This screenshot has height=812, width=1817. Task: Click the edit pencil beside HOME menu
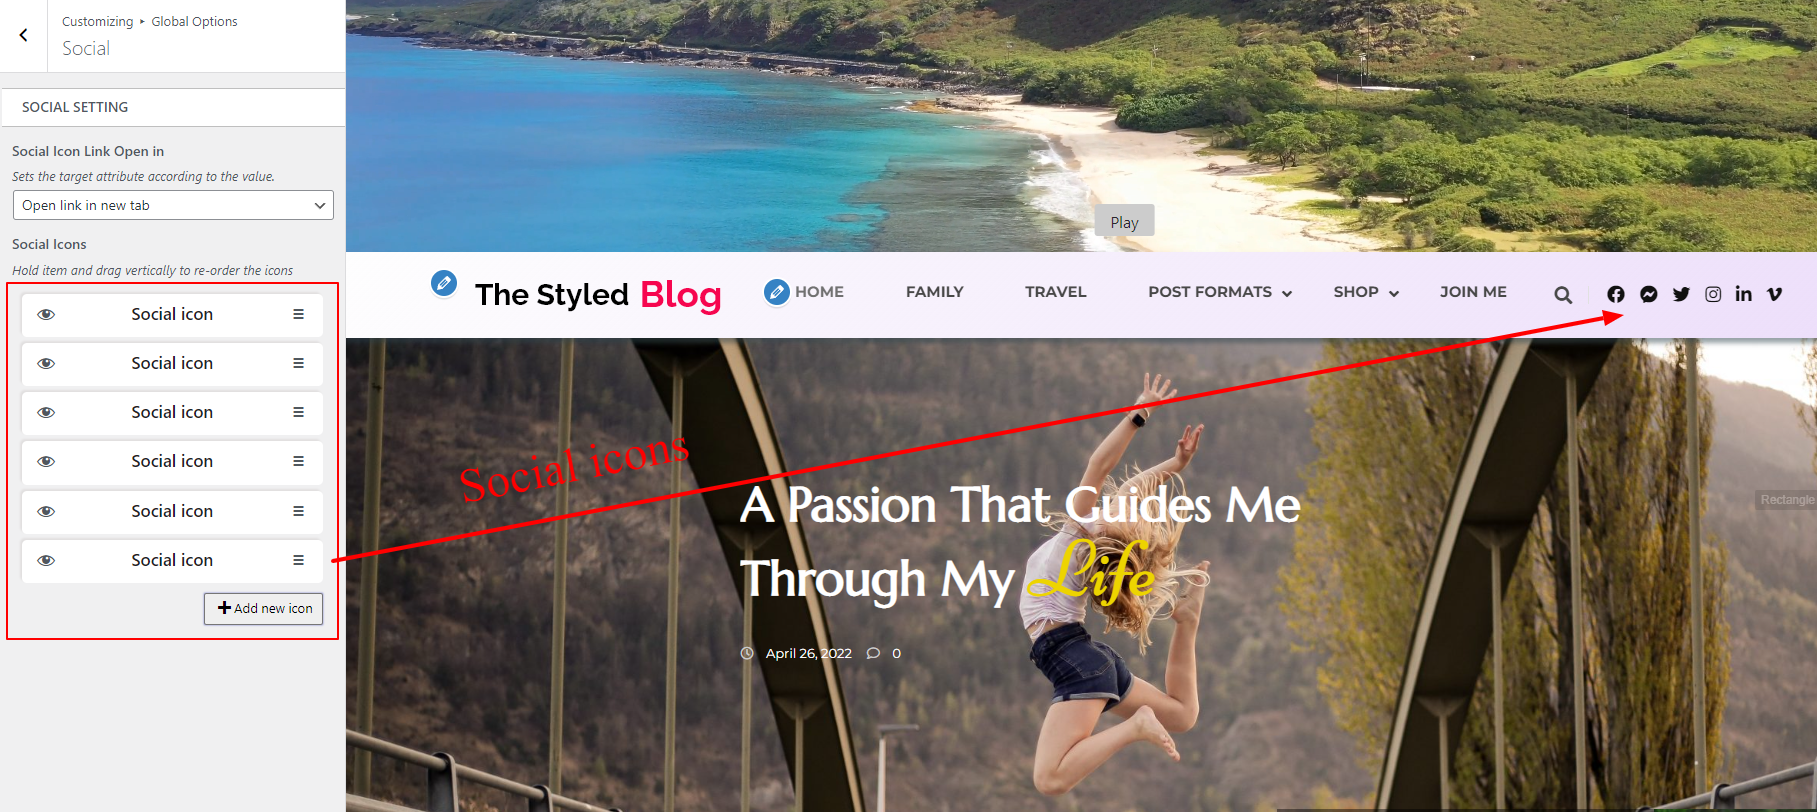(777, 292)
